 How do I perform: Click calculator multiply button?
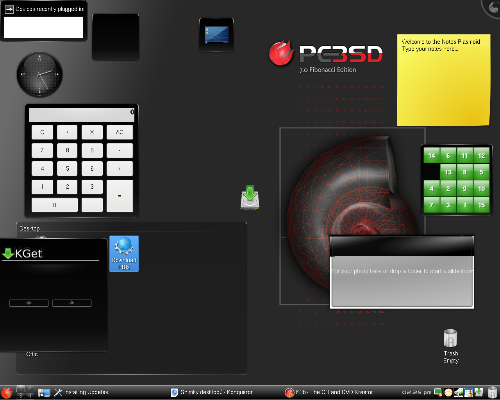92,132
